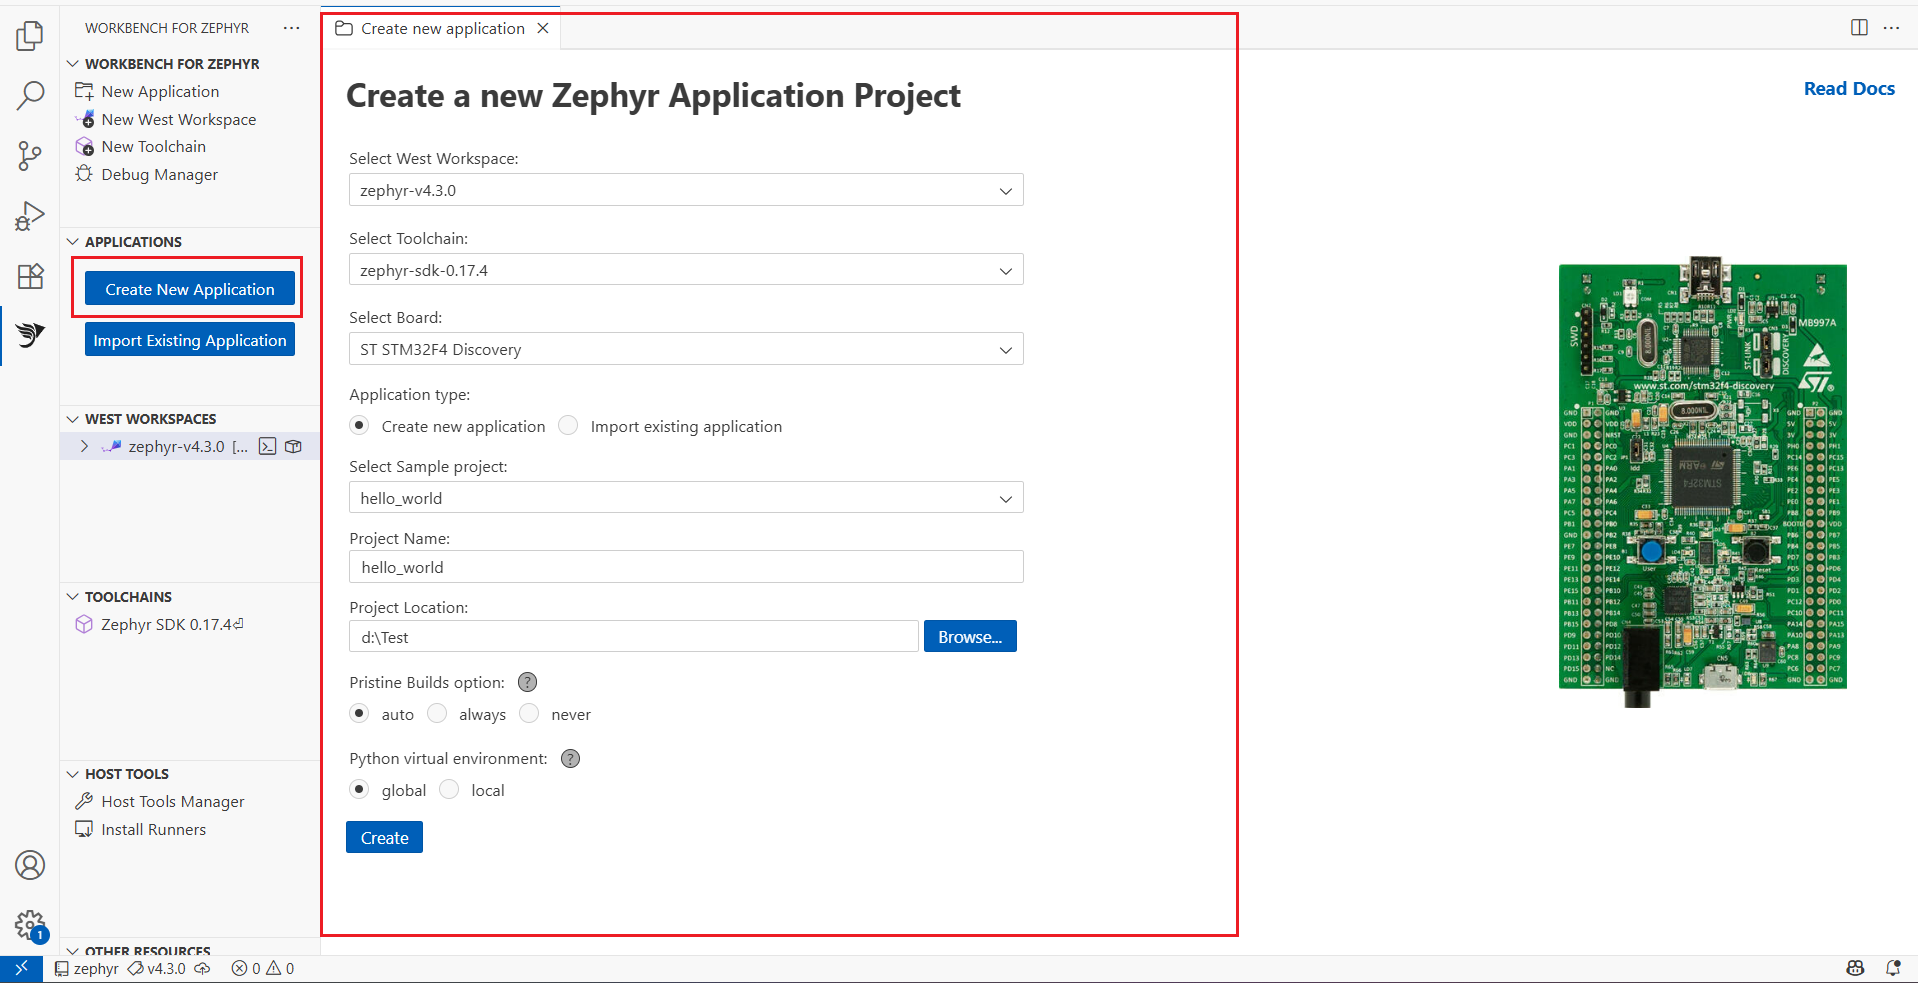Open more actions for Workbench for Zephyr
The height and width of the screenshot is (983, 1918).
(291, 28)
